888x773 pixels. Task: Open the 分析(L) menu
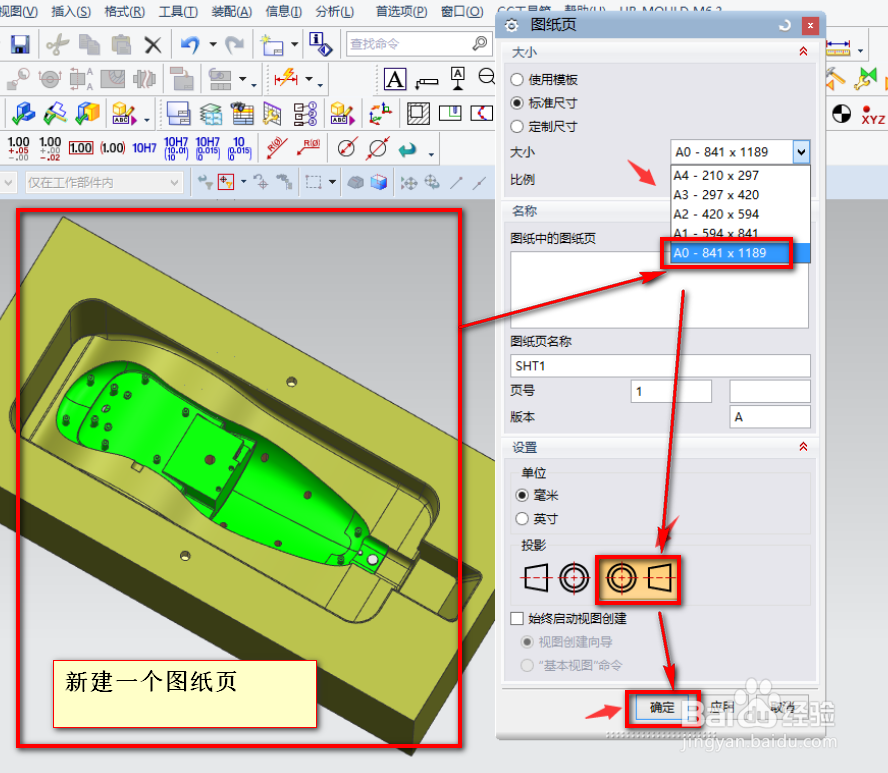tap(335, 11)
